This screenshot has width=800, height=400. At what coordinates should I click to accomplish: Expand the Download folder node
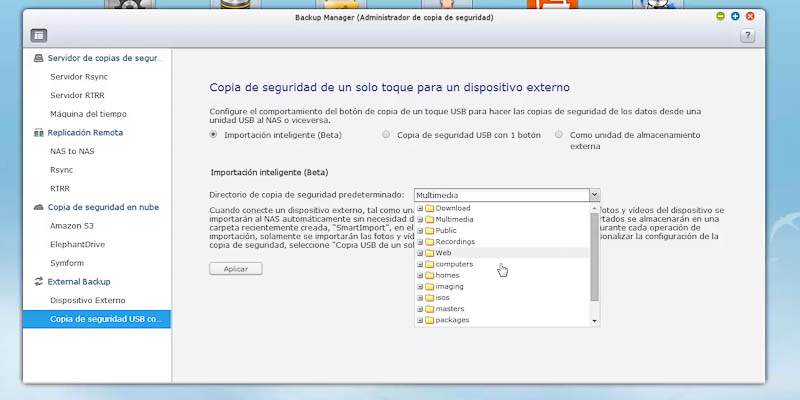pos(420,208)
